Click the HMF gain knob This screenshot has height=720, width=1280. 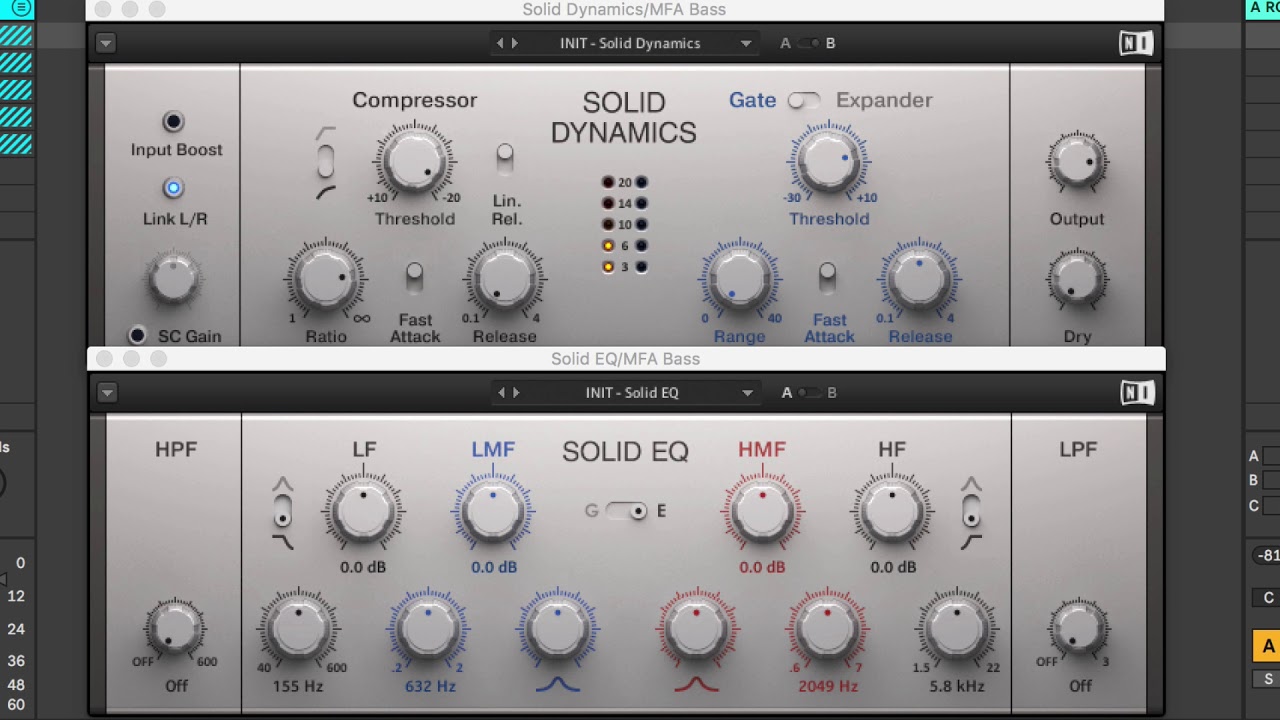(x=762, y=511)
